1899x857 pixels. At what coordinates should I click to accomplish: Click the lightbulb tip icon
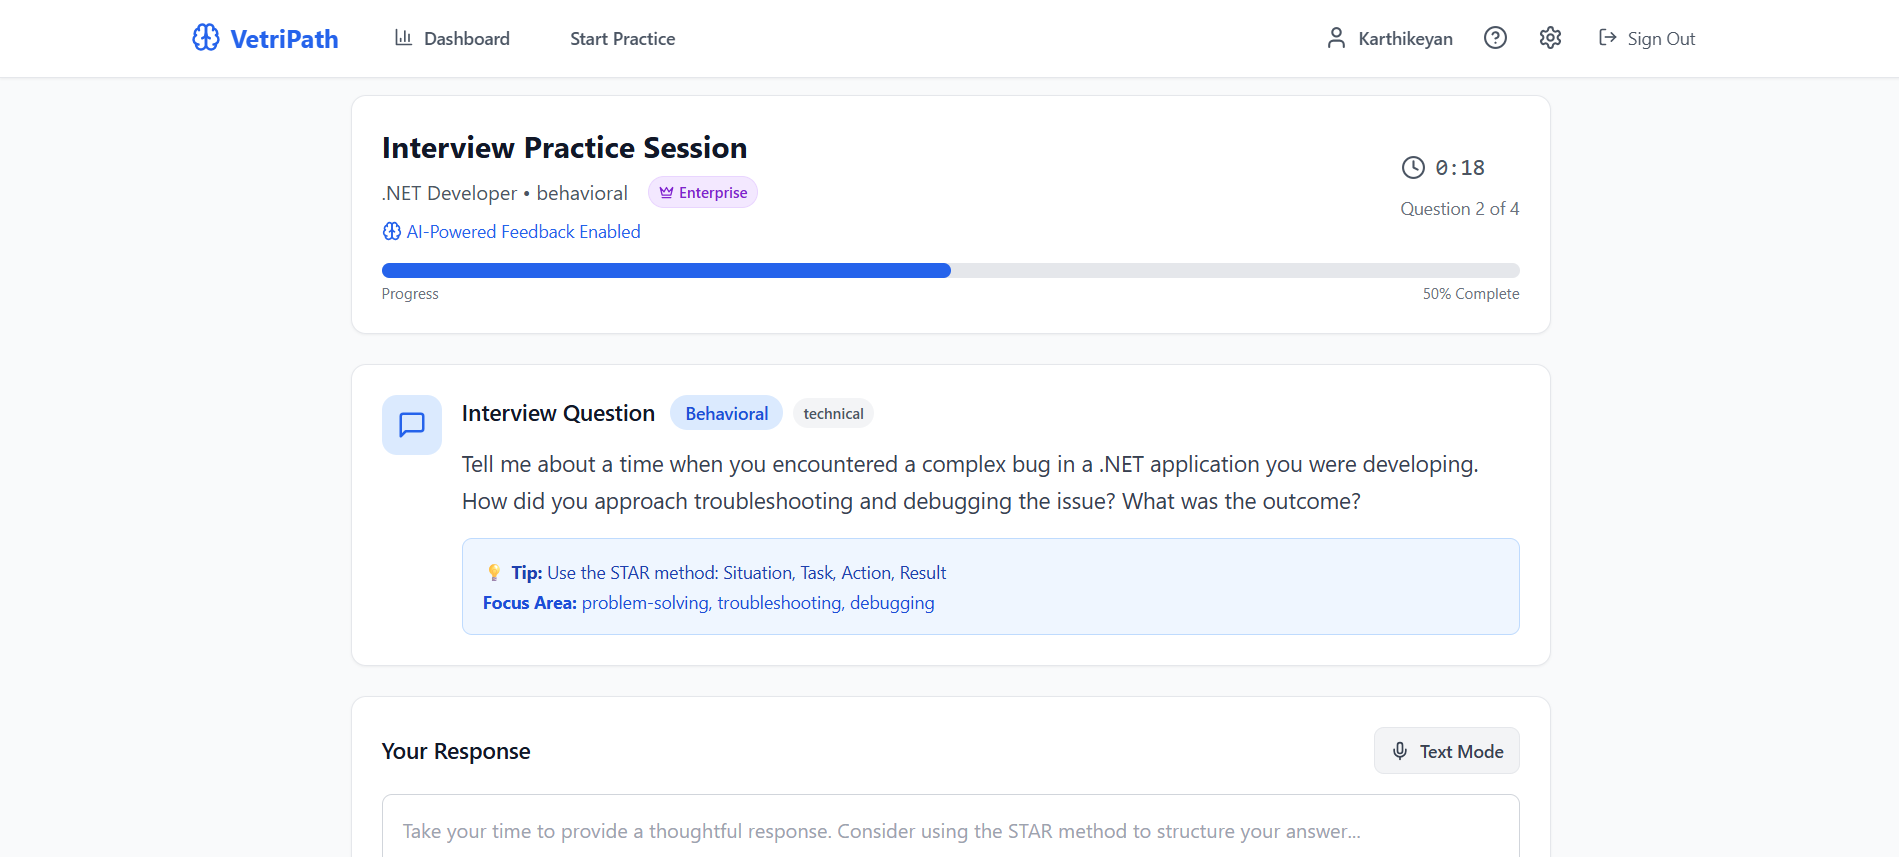tap(494, 573)
